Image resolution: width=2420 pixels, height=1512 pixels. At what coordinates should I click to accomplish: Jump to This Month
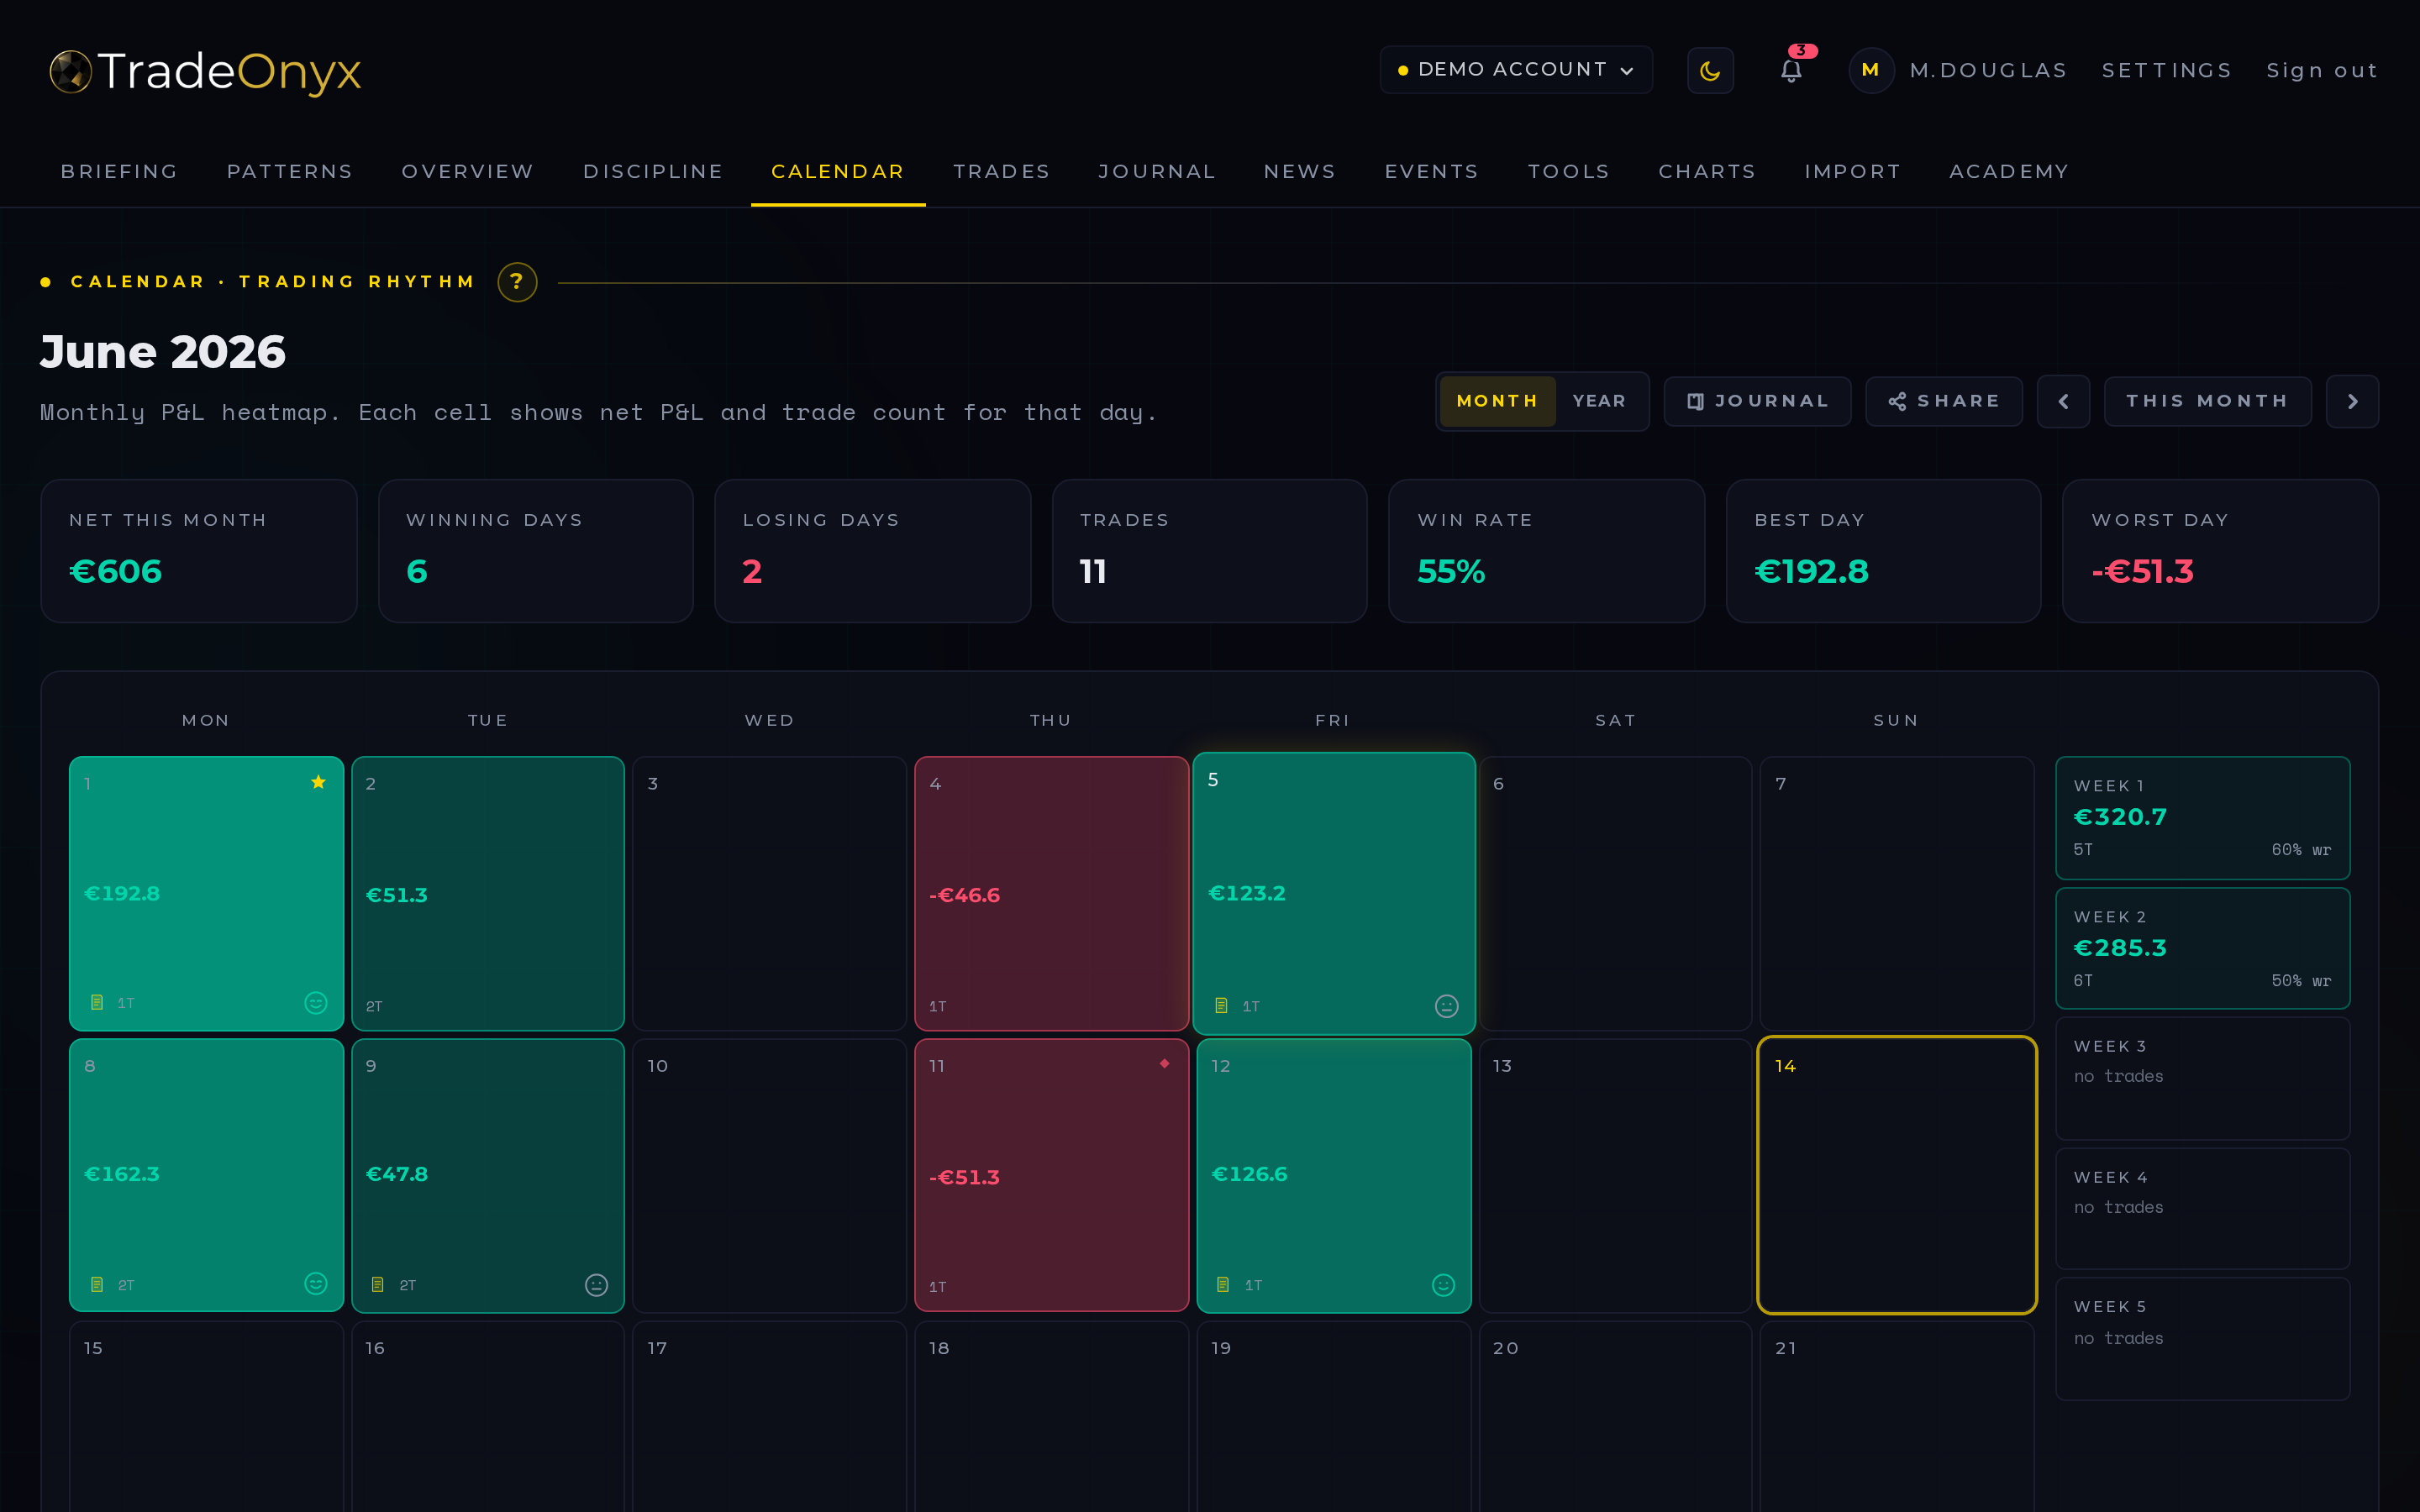click(x=2207, y=401)
